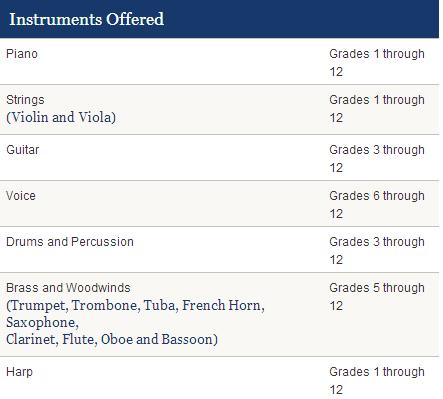
Task: Select the Strings instrument label
Action: click(25, 100)
